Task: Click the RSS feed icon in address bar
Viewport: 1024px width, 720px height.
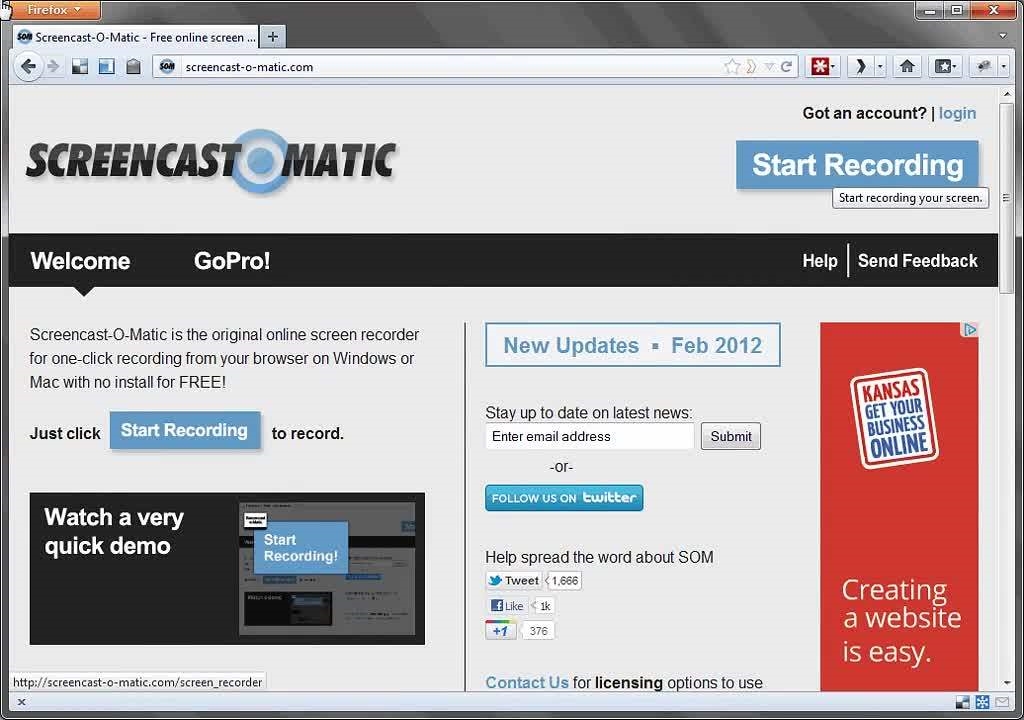Action: coord(751,66)
